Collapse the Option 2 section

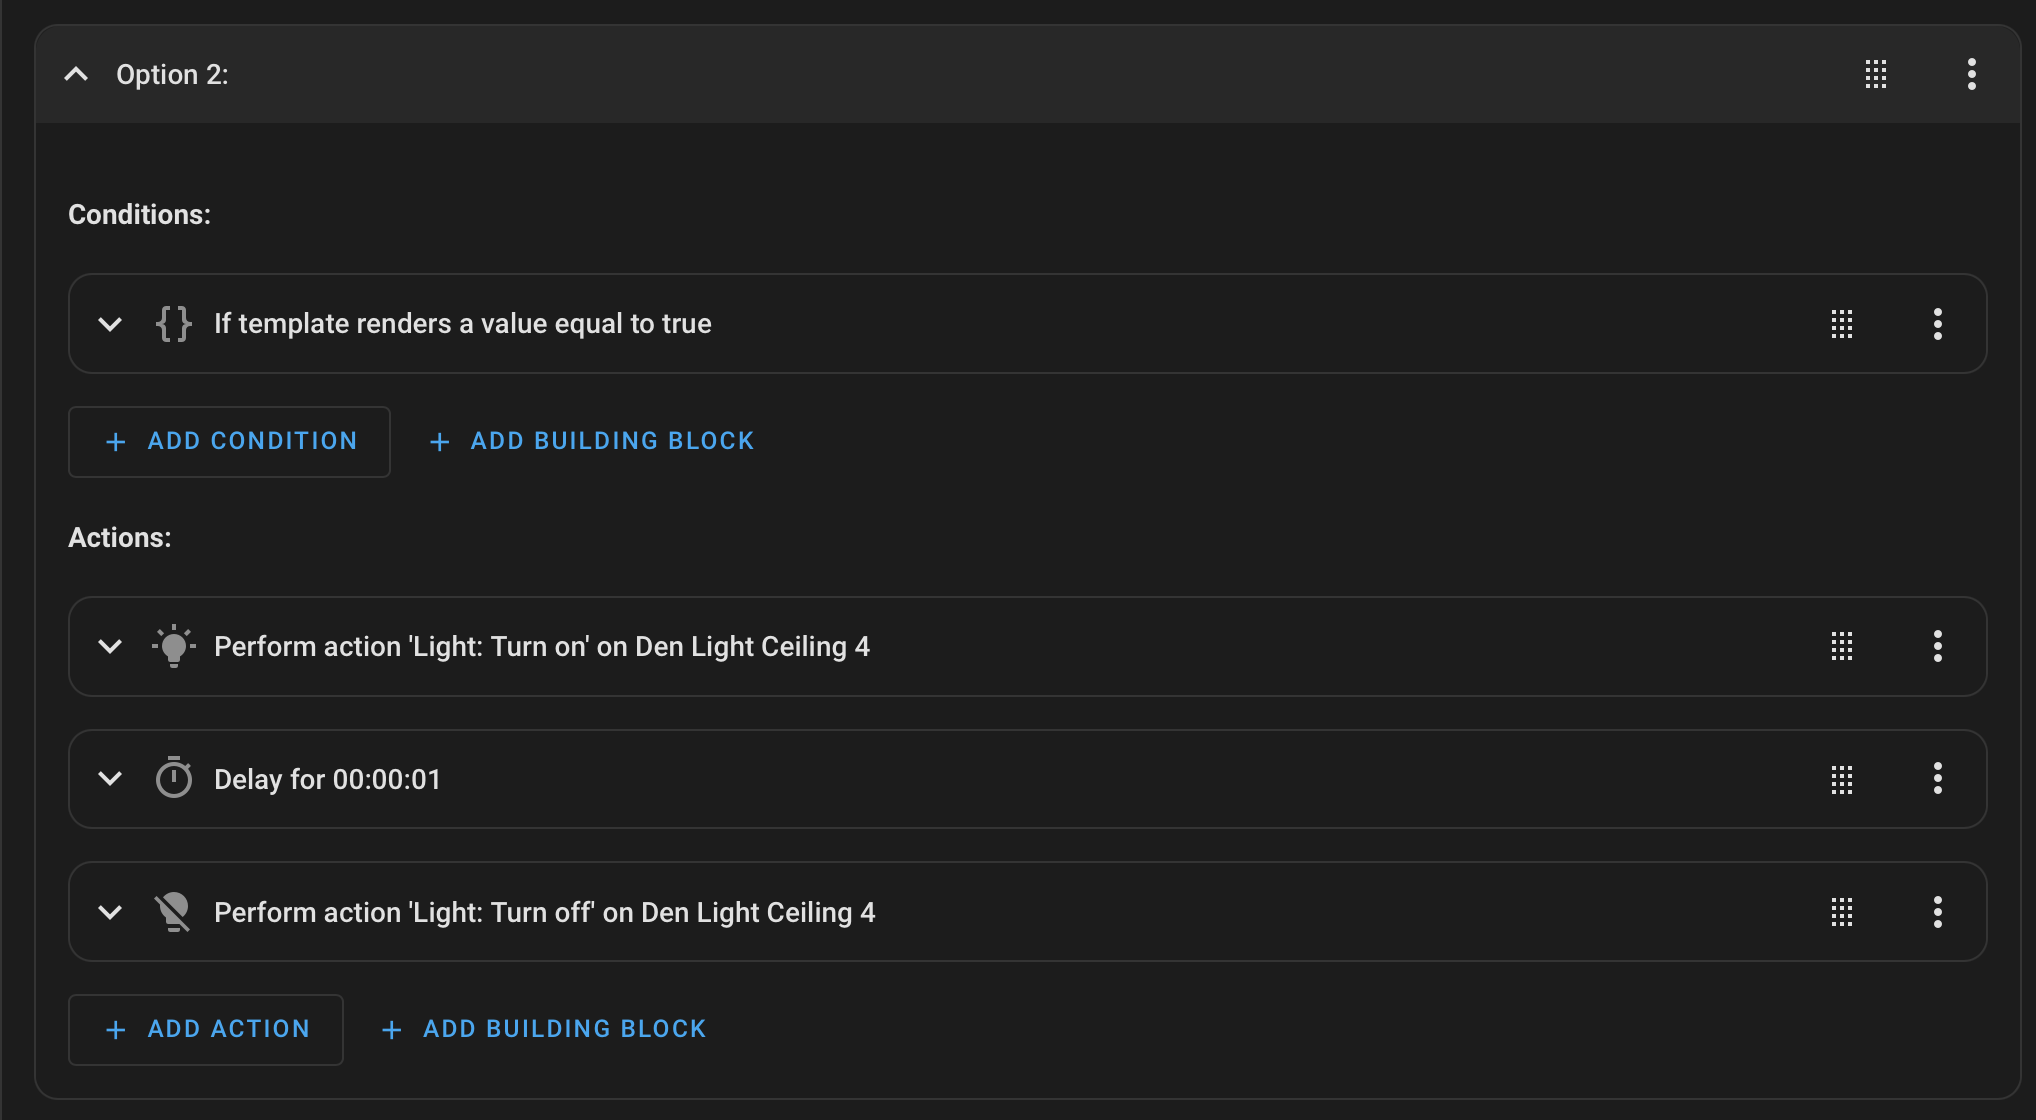(76, 74)
